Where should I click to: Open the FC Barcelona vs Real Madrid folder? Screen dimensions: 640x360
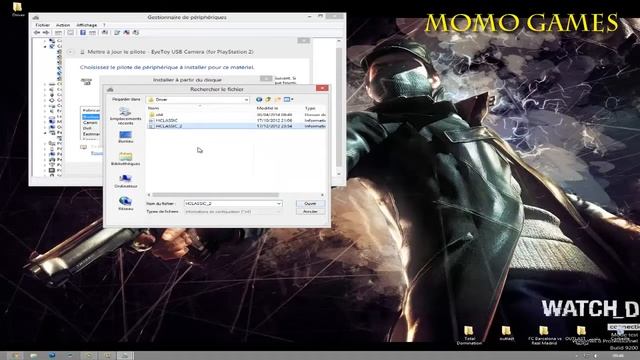click(x=544, y=335)
